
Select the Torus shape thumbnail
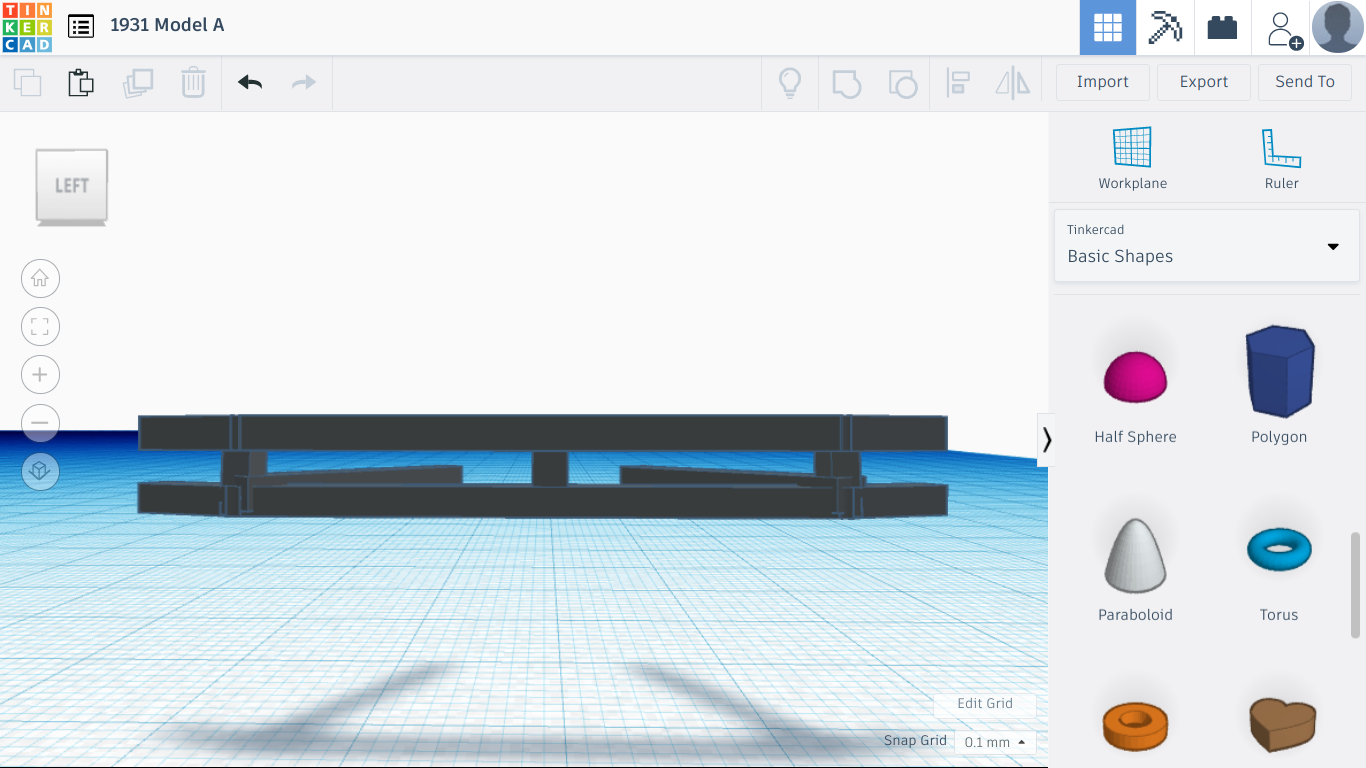pyautogui.click(x=1279, y=549)
